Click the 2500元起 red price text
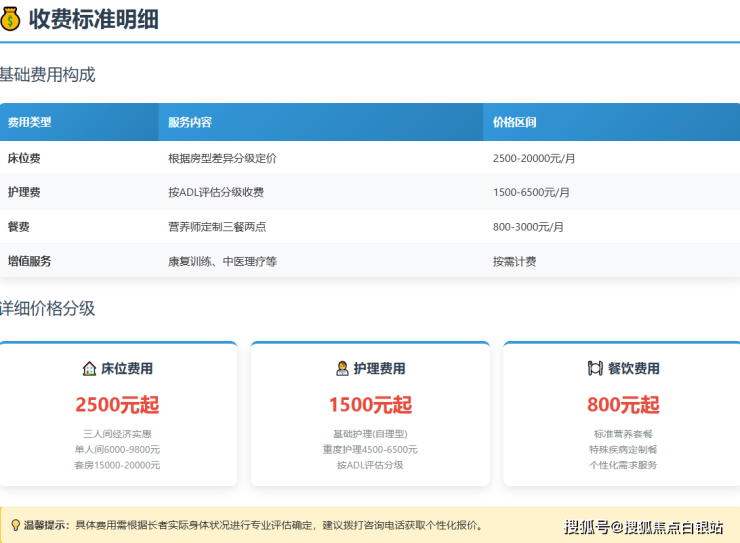 pyautogui.click(x=117, y=405)
